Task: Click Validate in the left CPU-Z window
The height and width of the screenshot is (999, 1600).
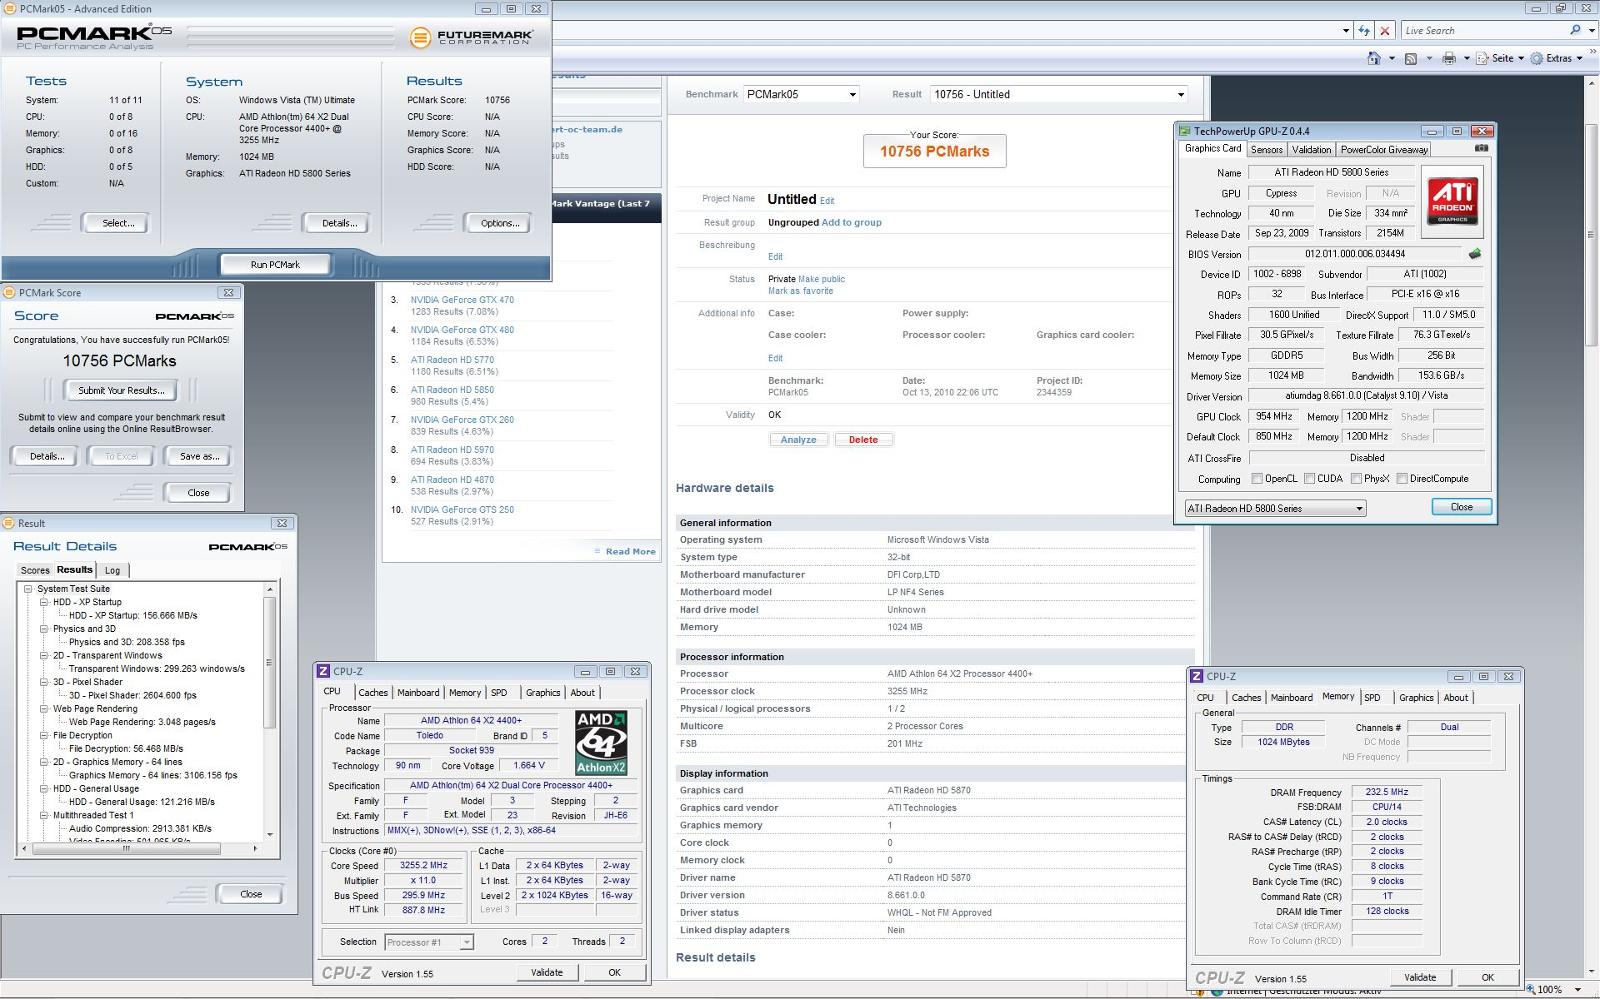Action: tap(547, 972)
